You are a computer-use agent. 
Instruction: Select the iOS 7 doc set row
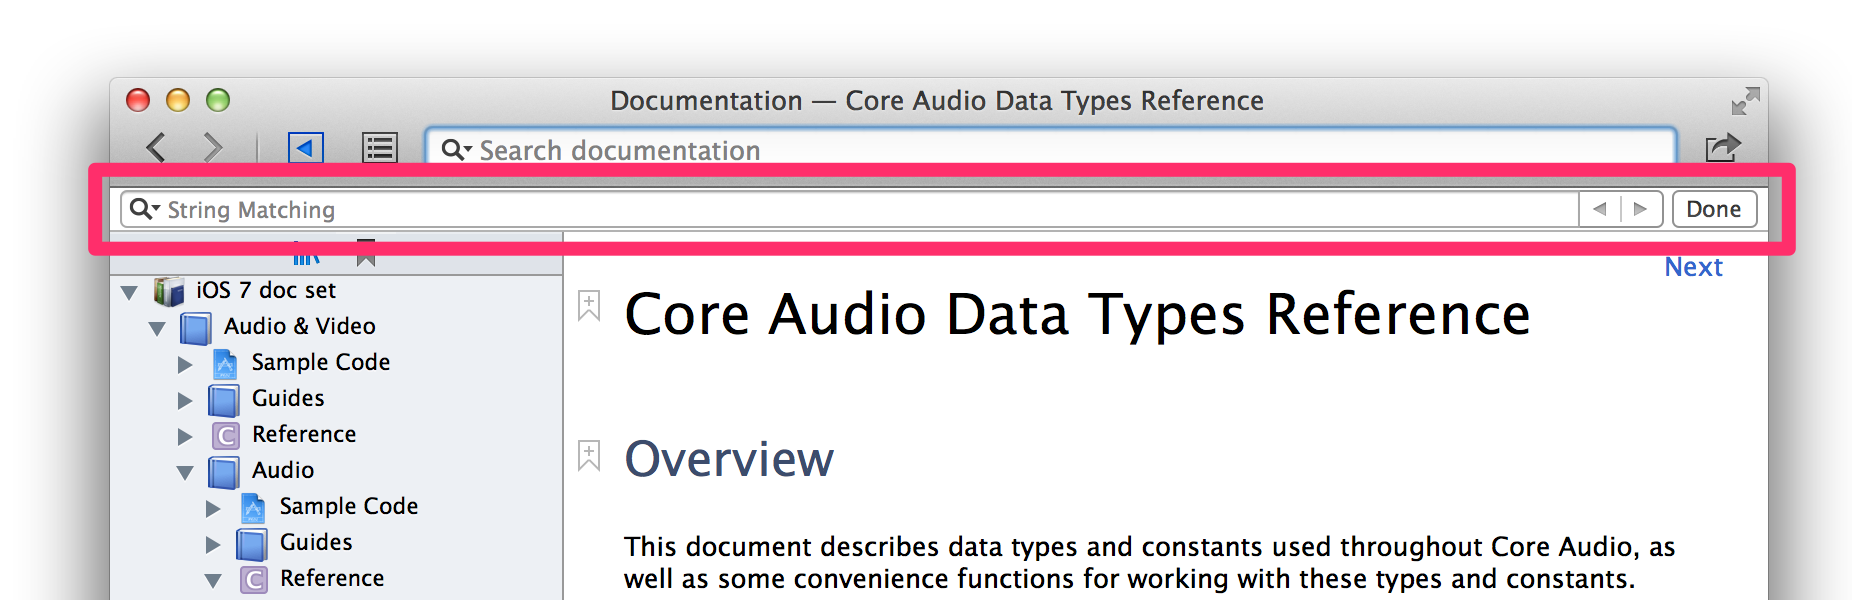(x=336, y=290)
